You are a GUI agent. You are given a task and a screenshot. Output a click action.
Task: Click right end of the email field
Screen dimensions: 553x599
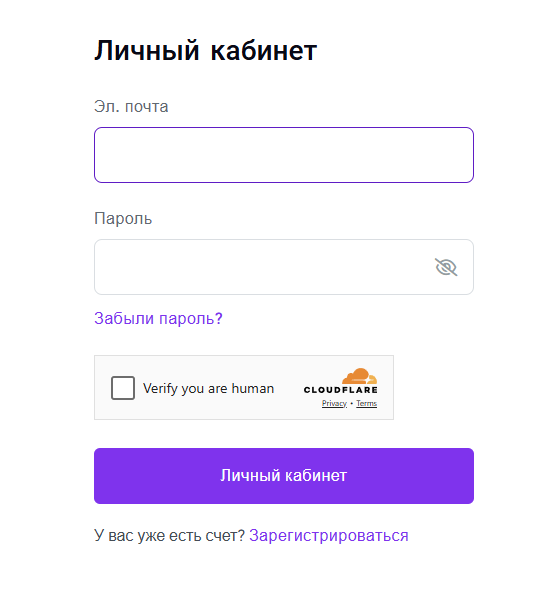(x=460, y=155)
